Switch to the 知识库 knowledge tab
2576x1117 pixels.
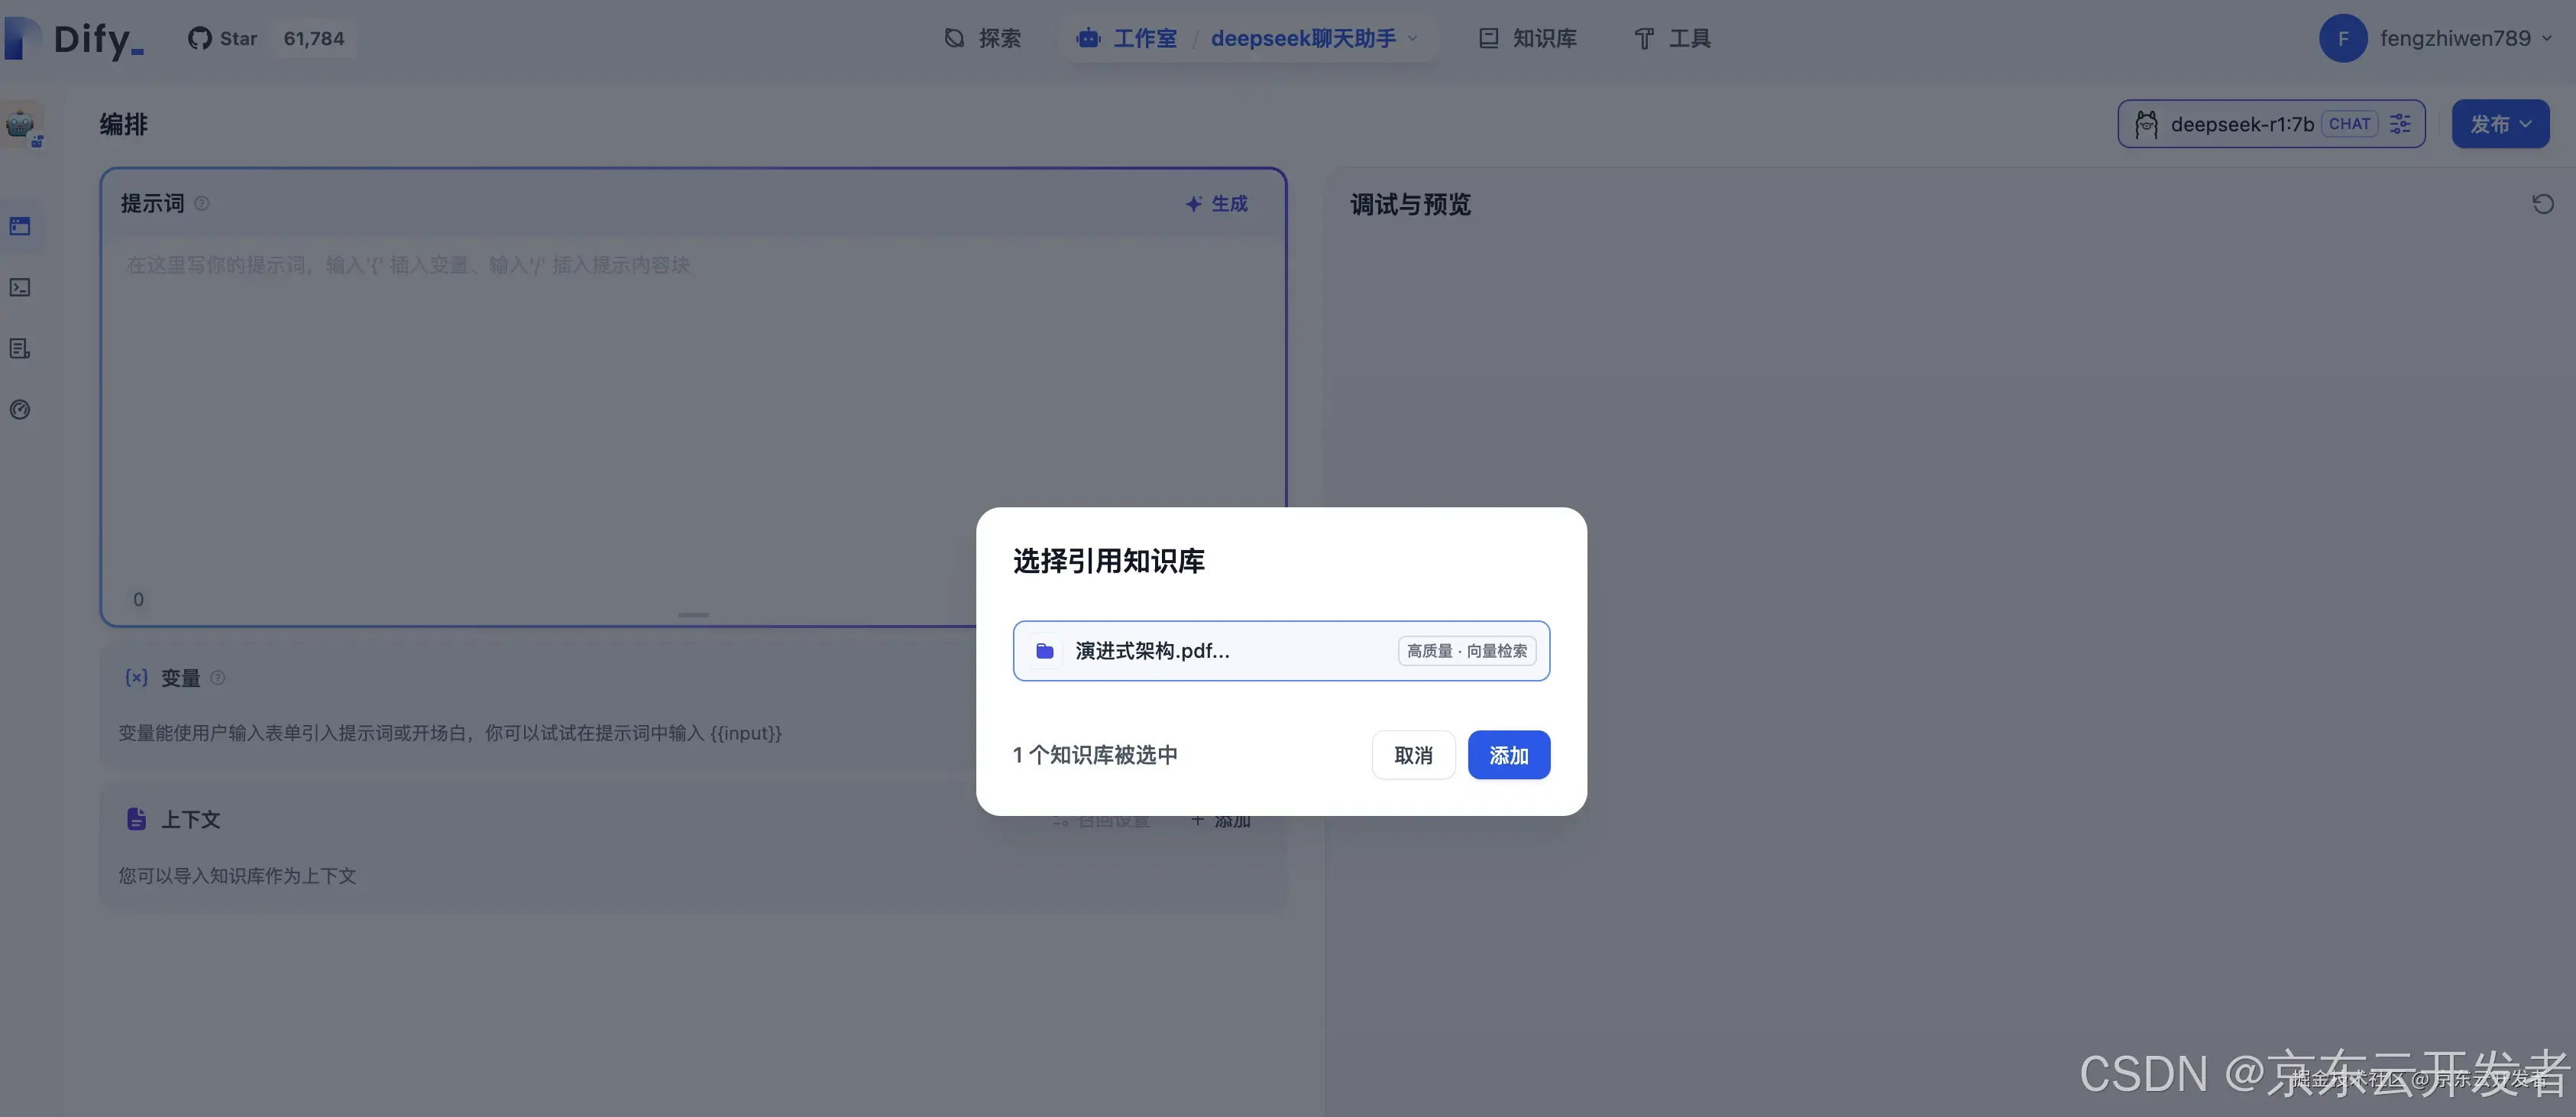pyautogui.click(x=1527, y=38)
